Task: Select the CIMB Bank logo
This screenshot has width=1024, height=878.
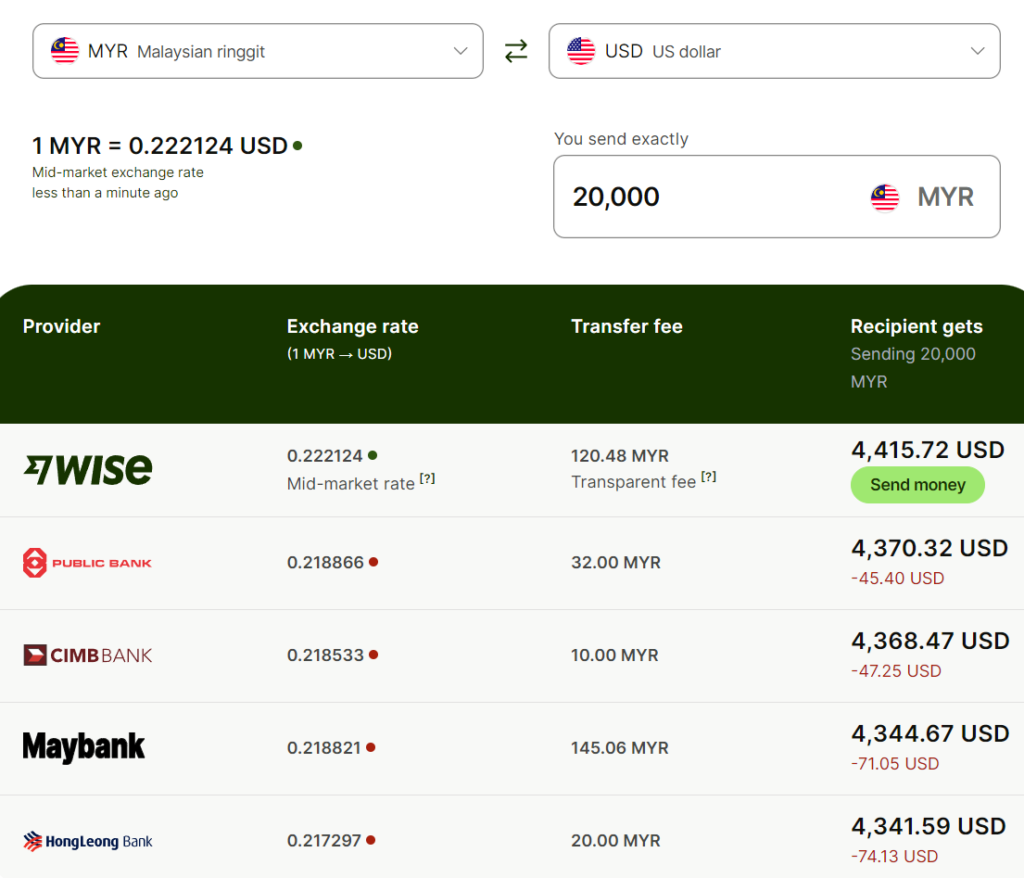Action: coord(86,655)
